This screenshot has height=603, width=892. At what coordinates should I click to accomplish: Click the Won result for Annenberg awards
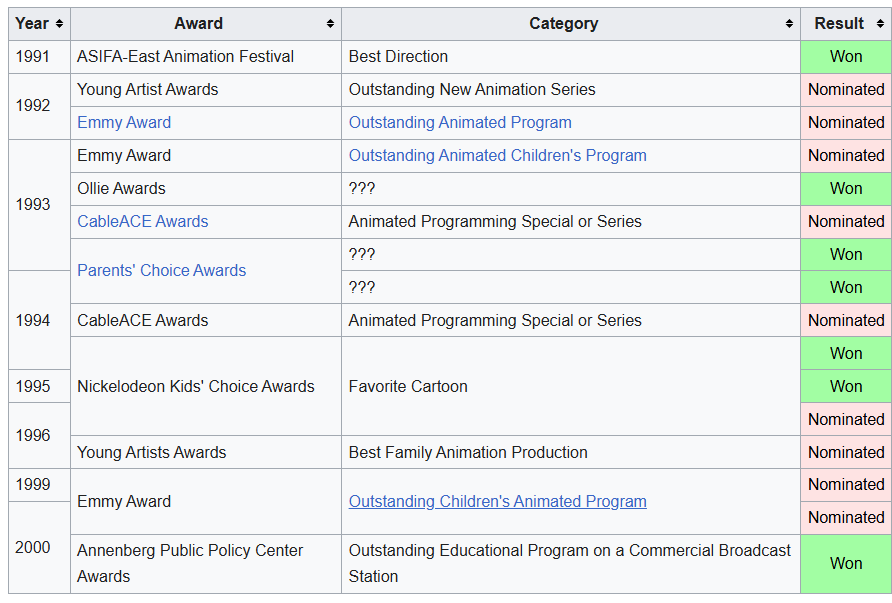pyautogui.click(x=846, y=564)
